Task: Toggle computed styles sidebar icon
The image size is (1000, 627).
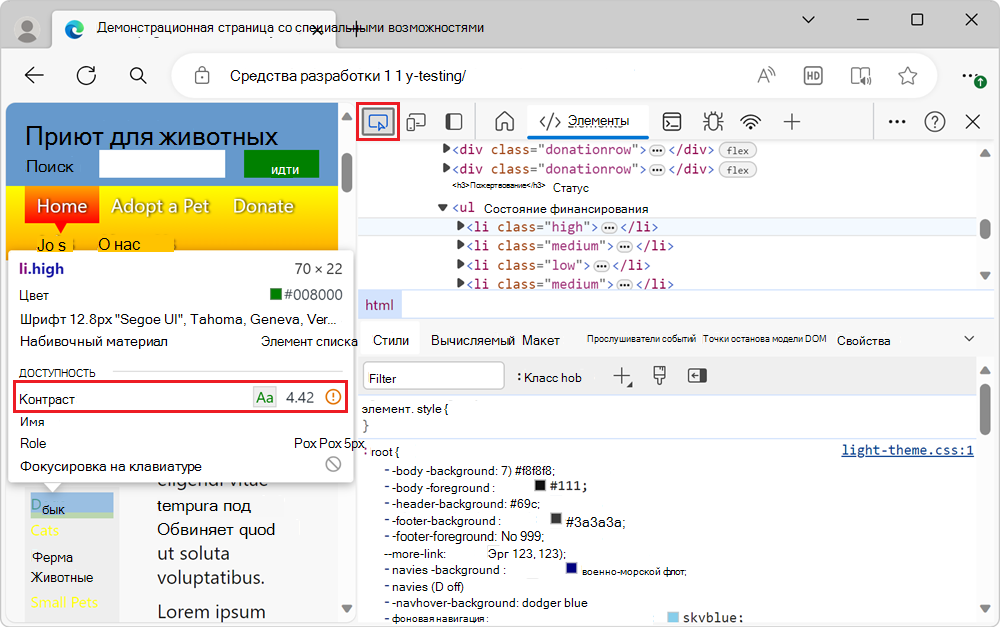Action: coord(697,376)
